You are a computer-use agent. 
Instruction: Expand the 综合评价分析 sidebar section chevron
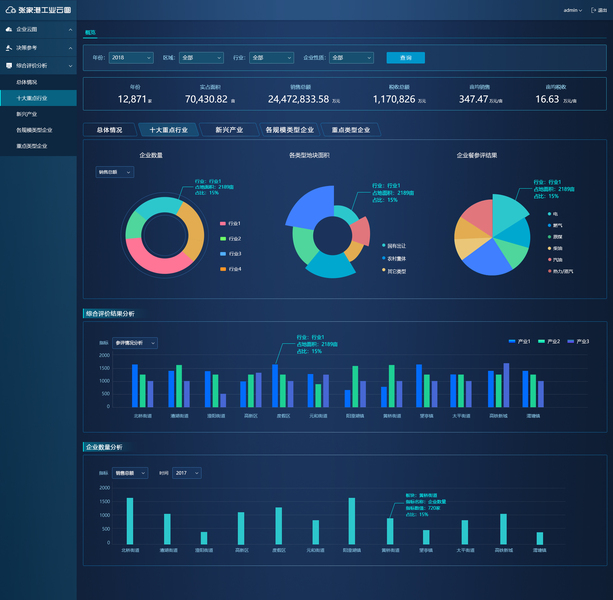click(x=70, y=66)
